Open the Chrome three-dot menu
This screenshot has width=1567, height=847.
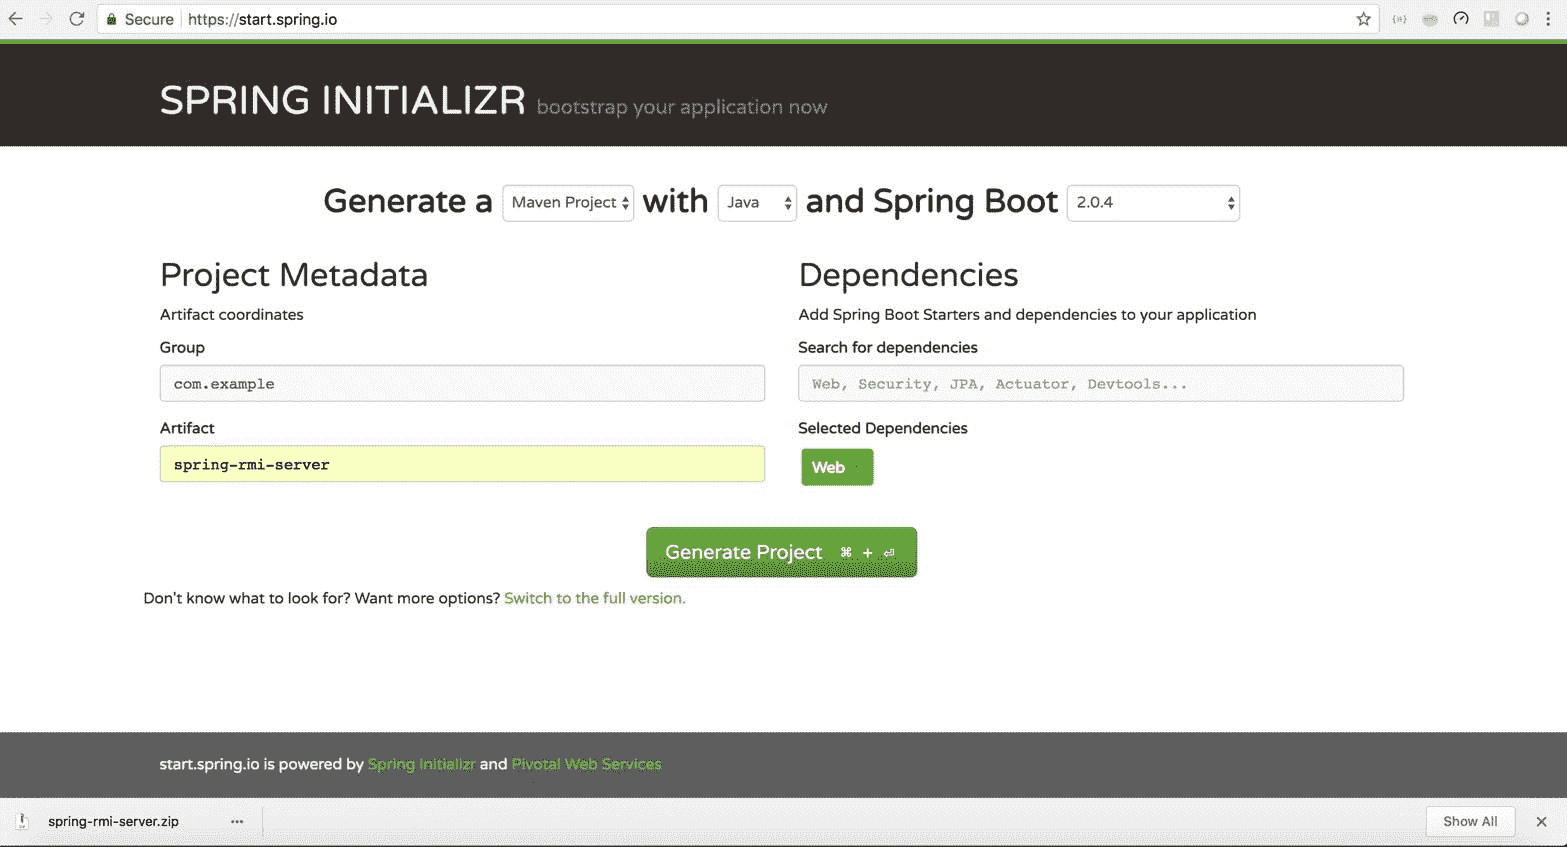[x=1548, y=19]
